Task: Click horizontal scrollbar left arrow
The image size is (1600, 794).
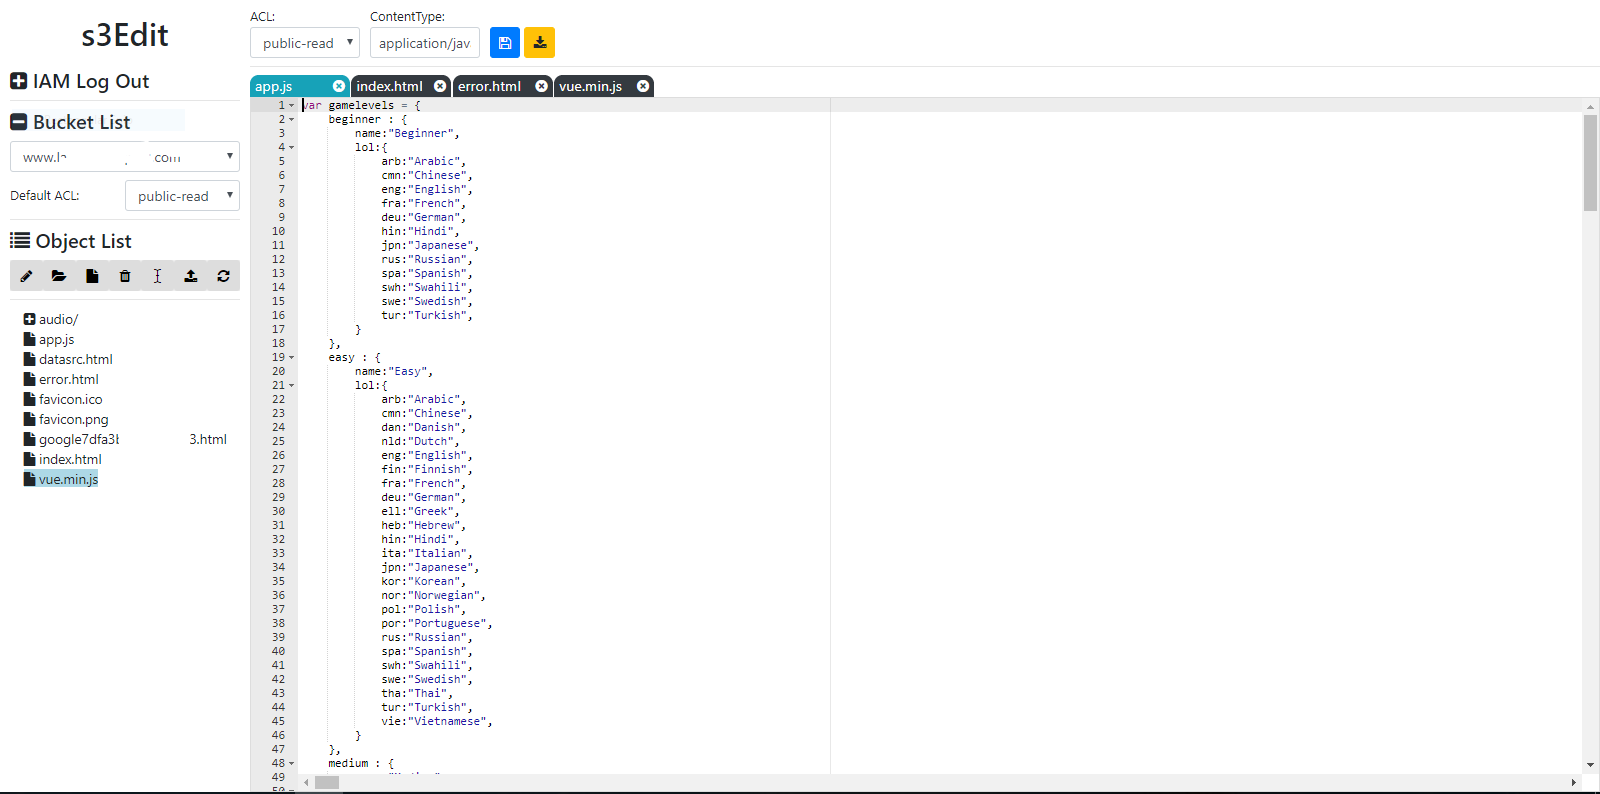Action: tap(306, 782)
